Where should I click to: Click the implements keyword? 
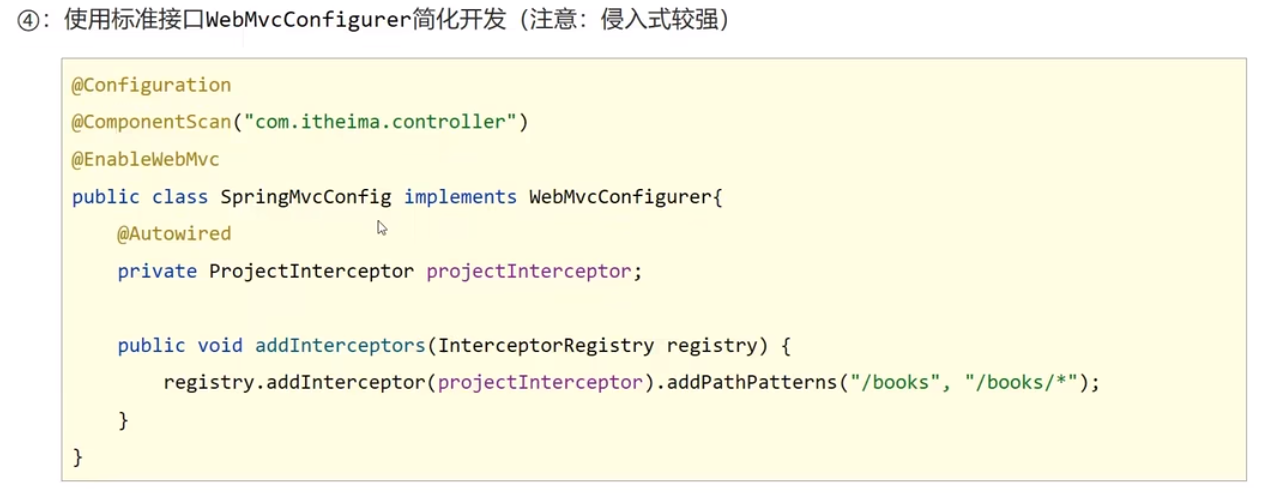pyautogui.click(x=460, y=197)
